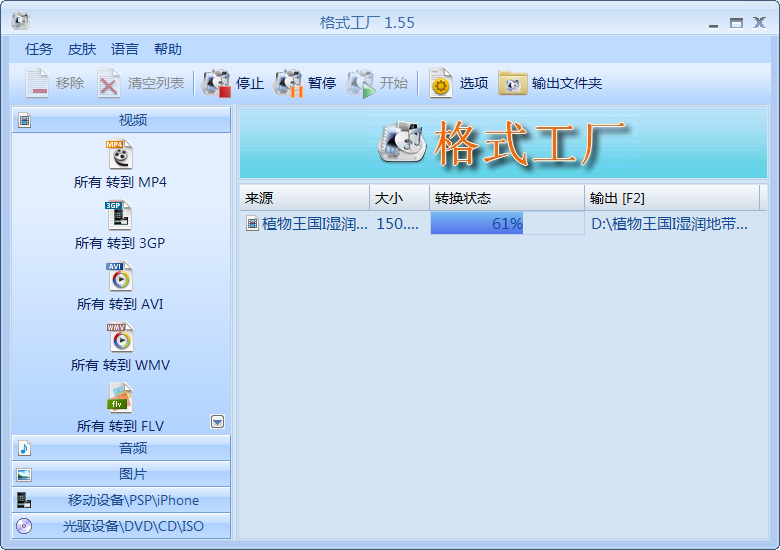Click the Clear List (清空列表) icon
780x550 pixels.
(109, 83)
